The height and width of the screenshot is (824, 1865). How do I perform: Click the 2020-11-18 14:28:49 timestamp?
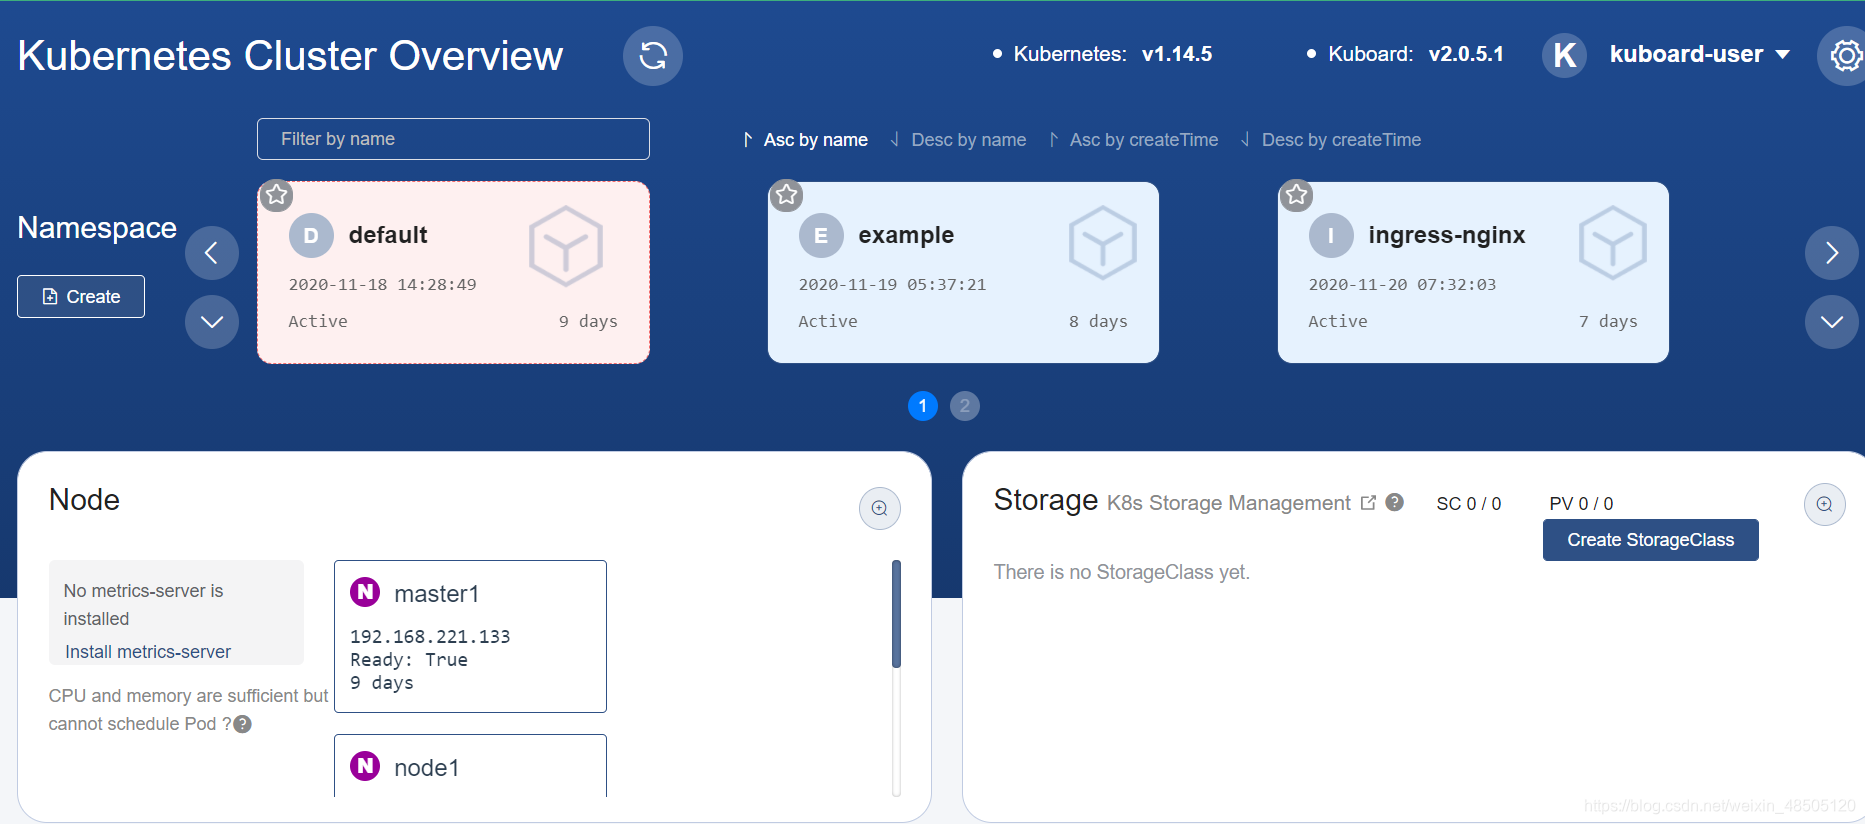click(382, 285)
